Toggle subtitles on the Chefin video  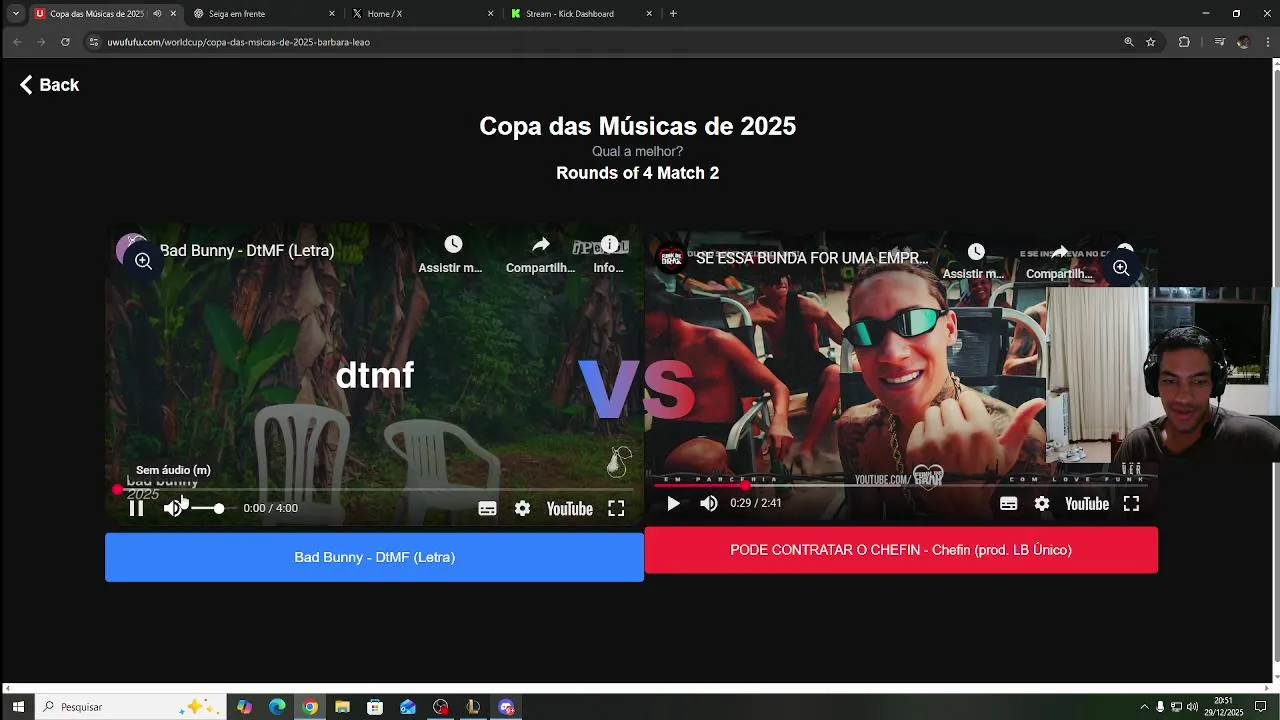(1008, 503)
